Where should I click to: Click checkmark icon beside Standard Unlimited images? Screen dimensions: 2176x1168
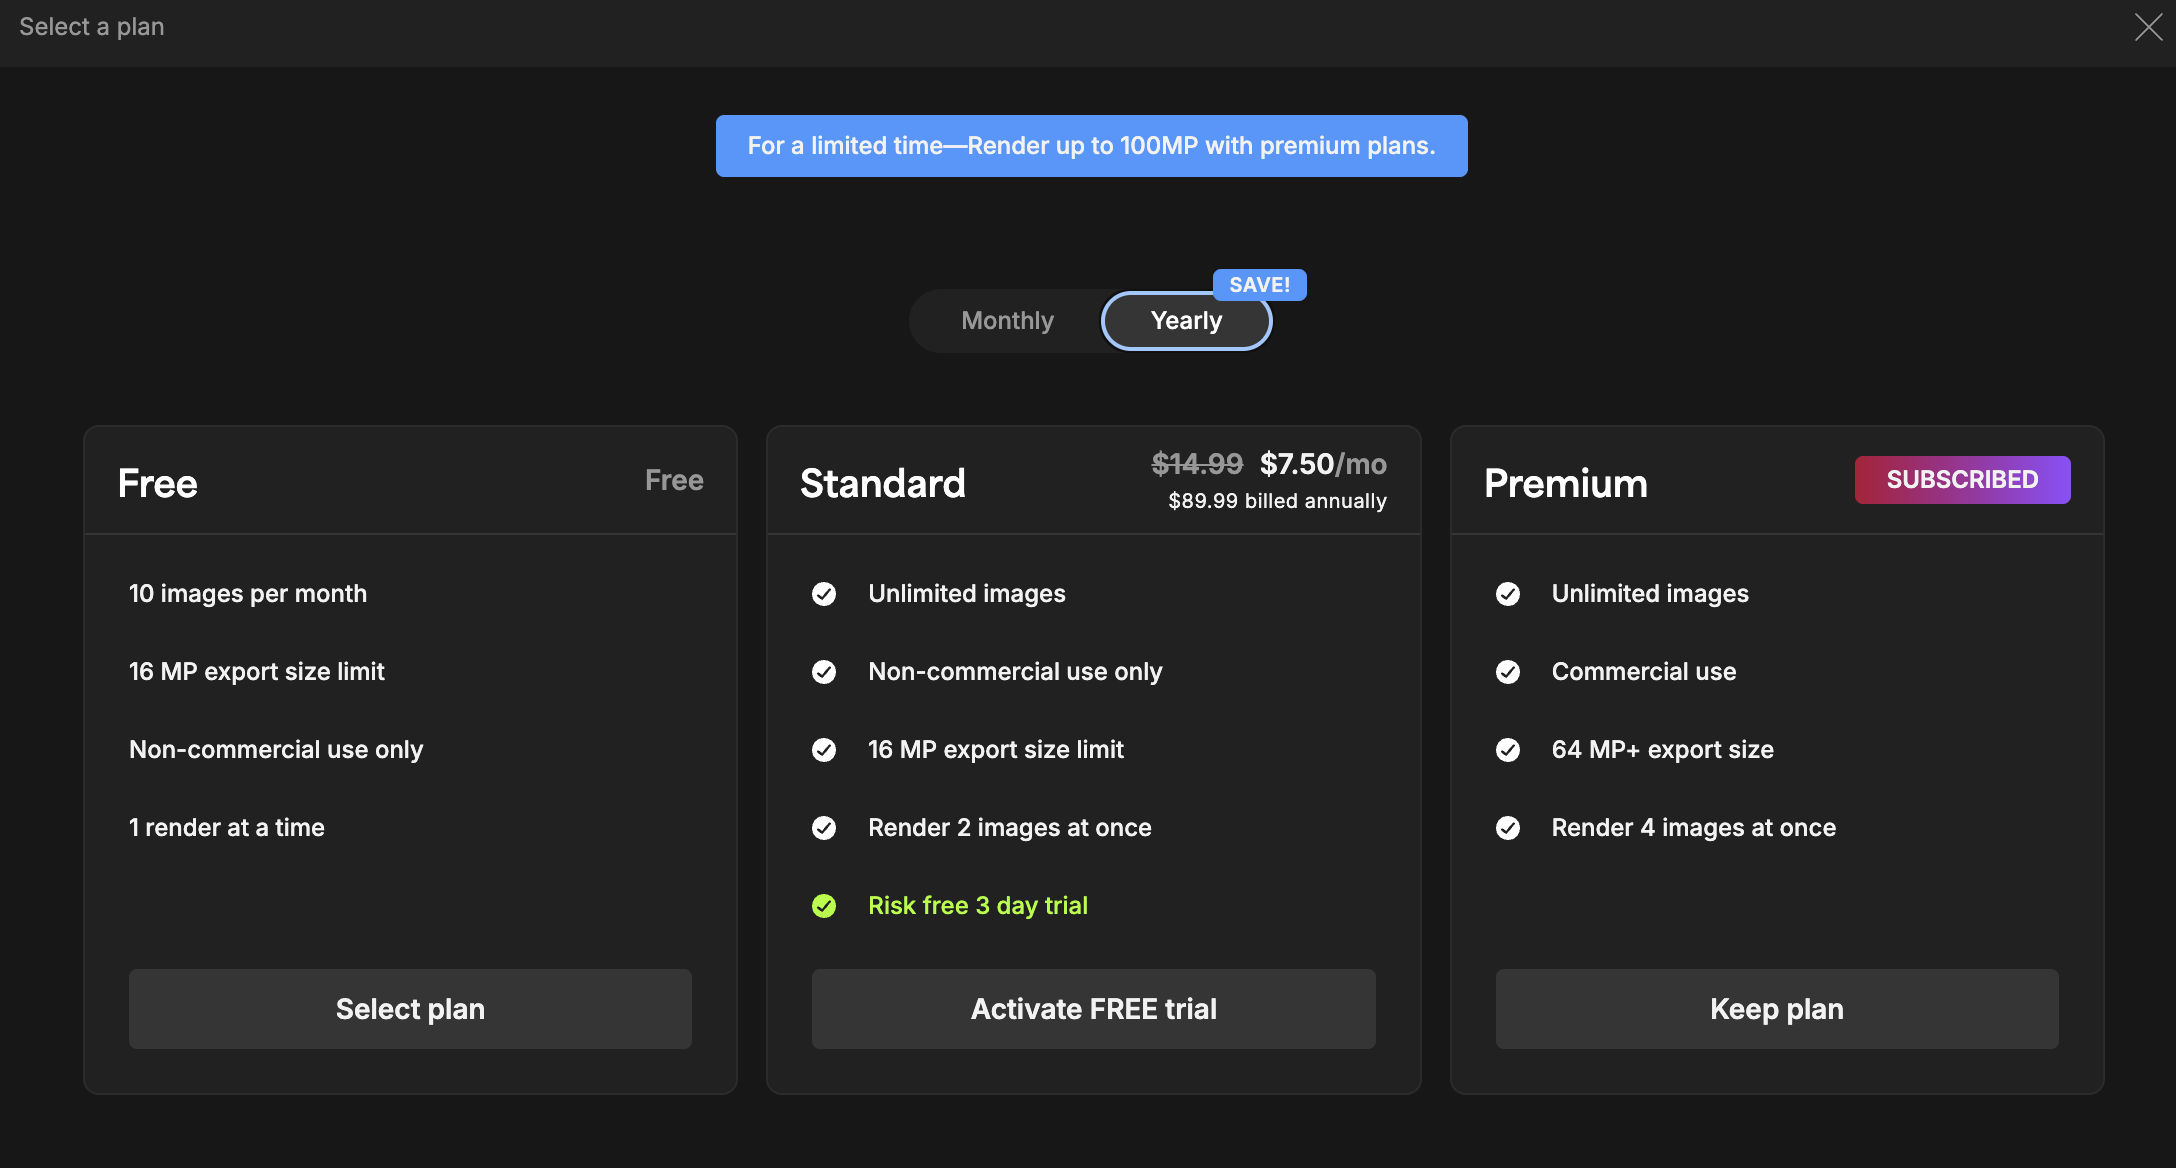(x=824, y=594)
